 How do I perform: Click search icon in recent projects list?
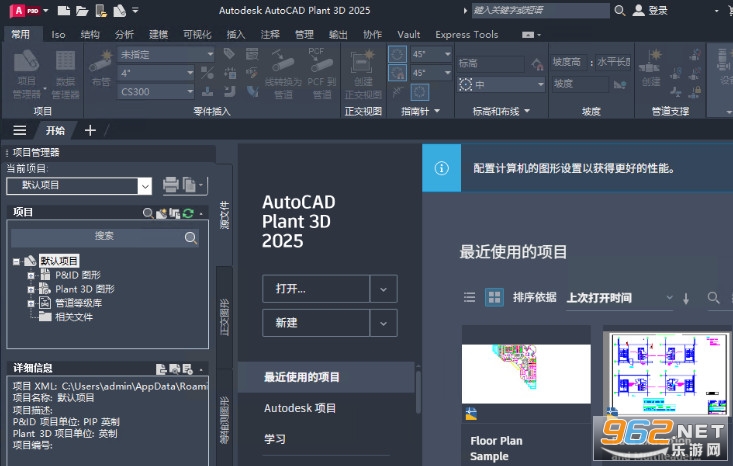[x=713, y=297]
